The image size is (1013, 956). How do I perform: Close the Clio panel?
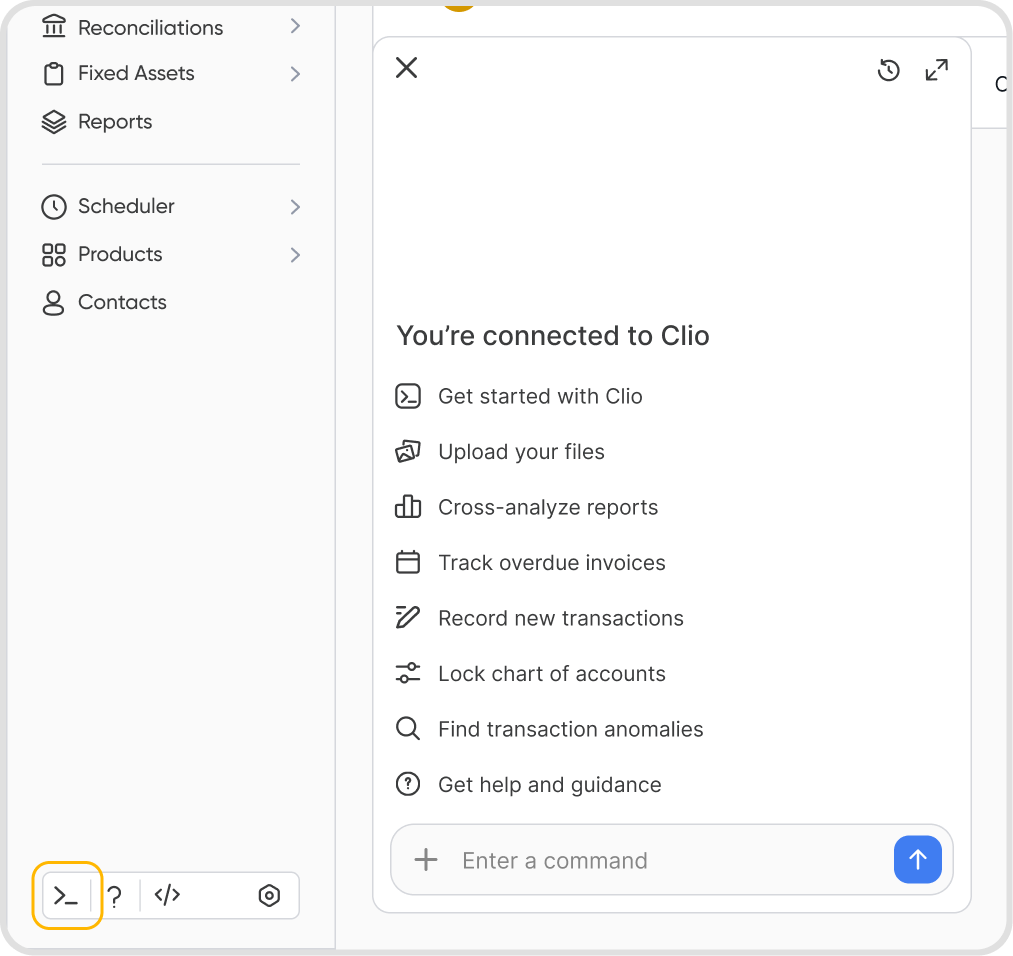406,67
